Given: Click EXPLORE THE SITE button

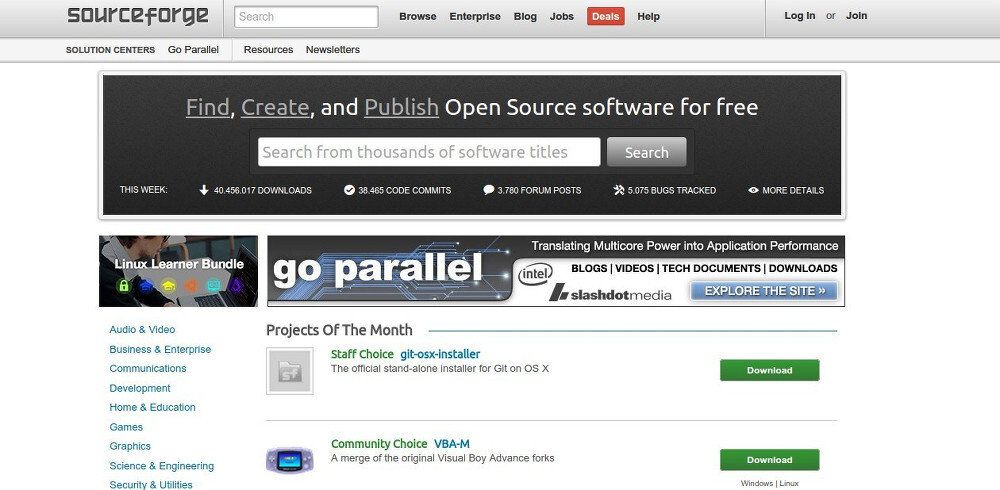Looking at the screenshot, I should click(764, 291).
